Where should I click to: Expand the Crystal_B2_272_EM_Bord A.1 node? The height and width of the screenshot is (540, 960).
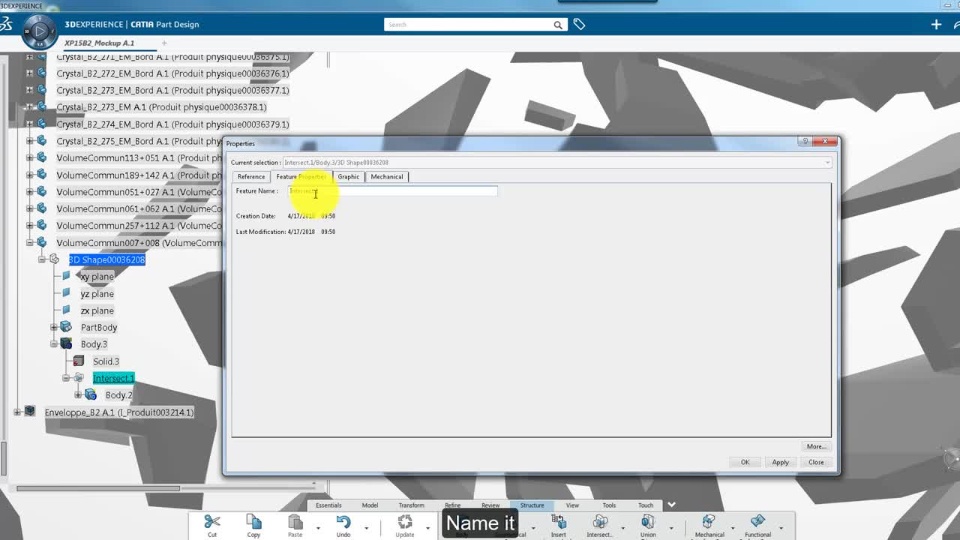click(29, 73)
